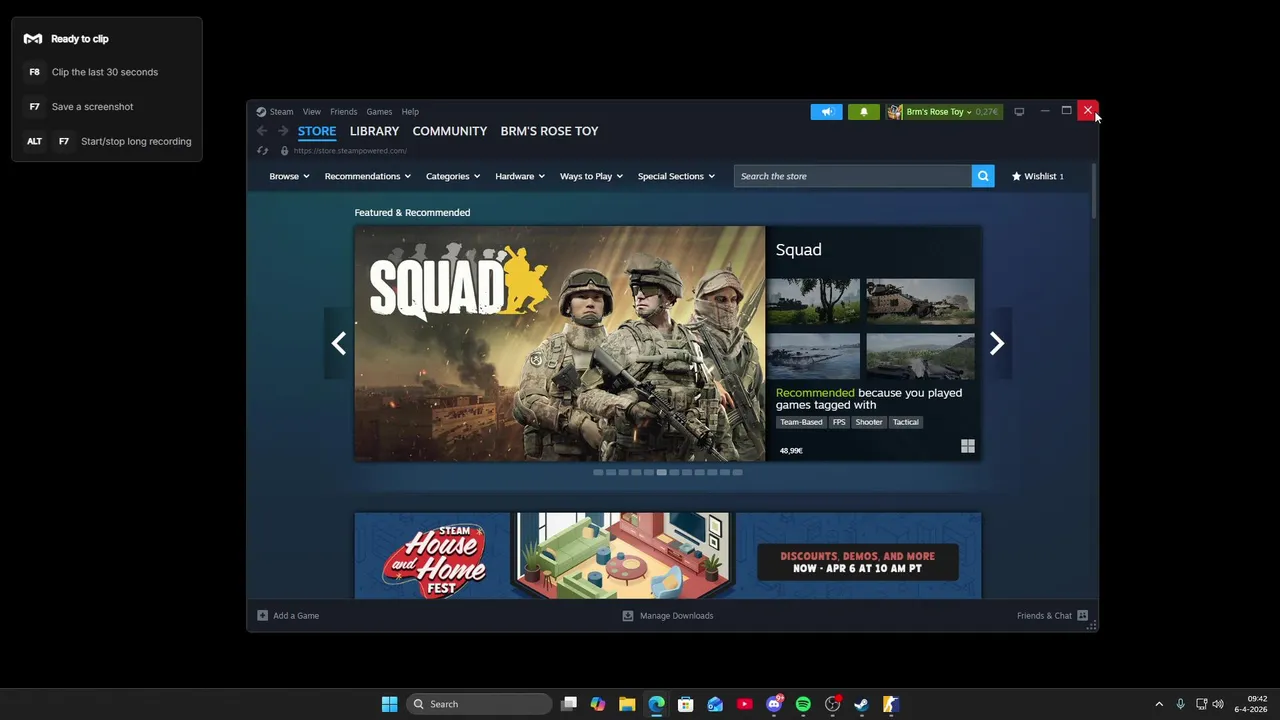Expand the Hardware dropdown
This screenshot has height=720, width=1280.
pyautogui.click(x=520, y=176)
